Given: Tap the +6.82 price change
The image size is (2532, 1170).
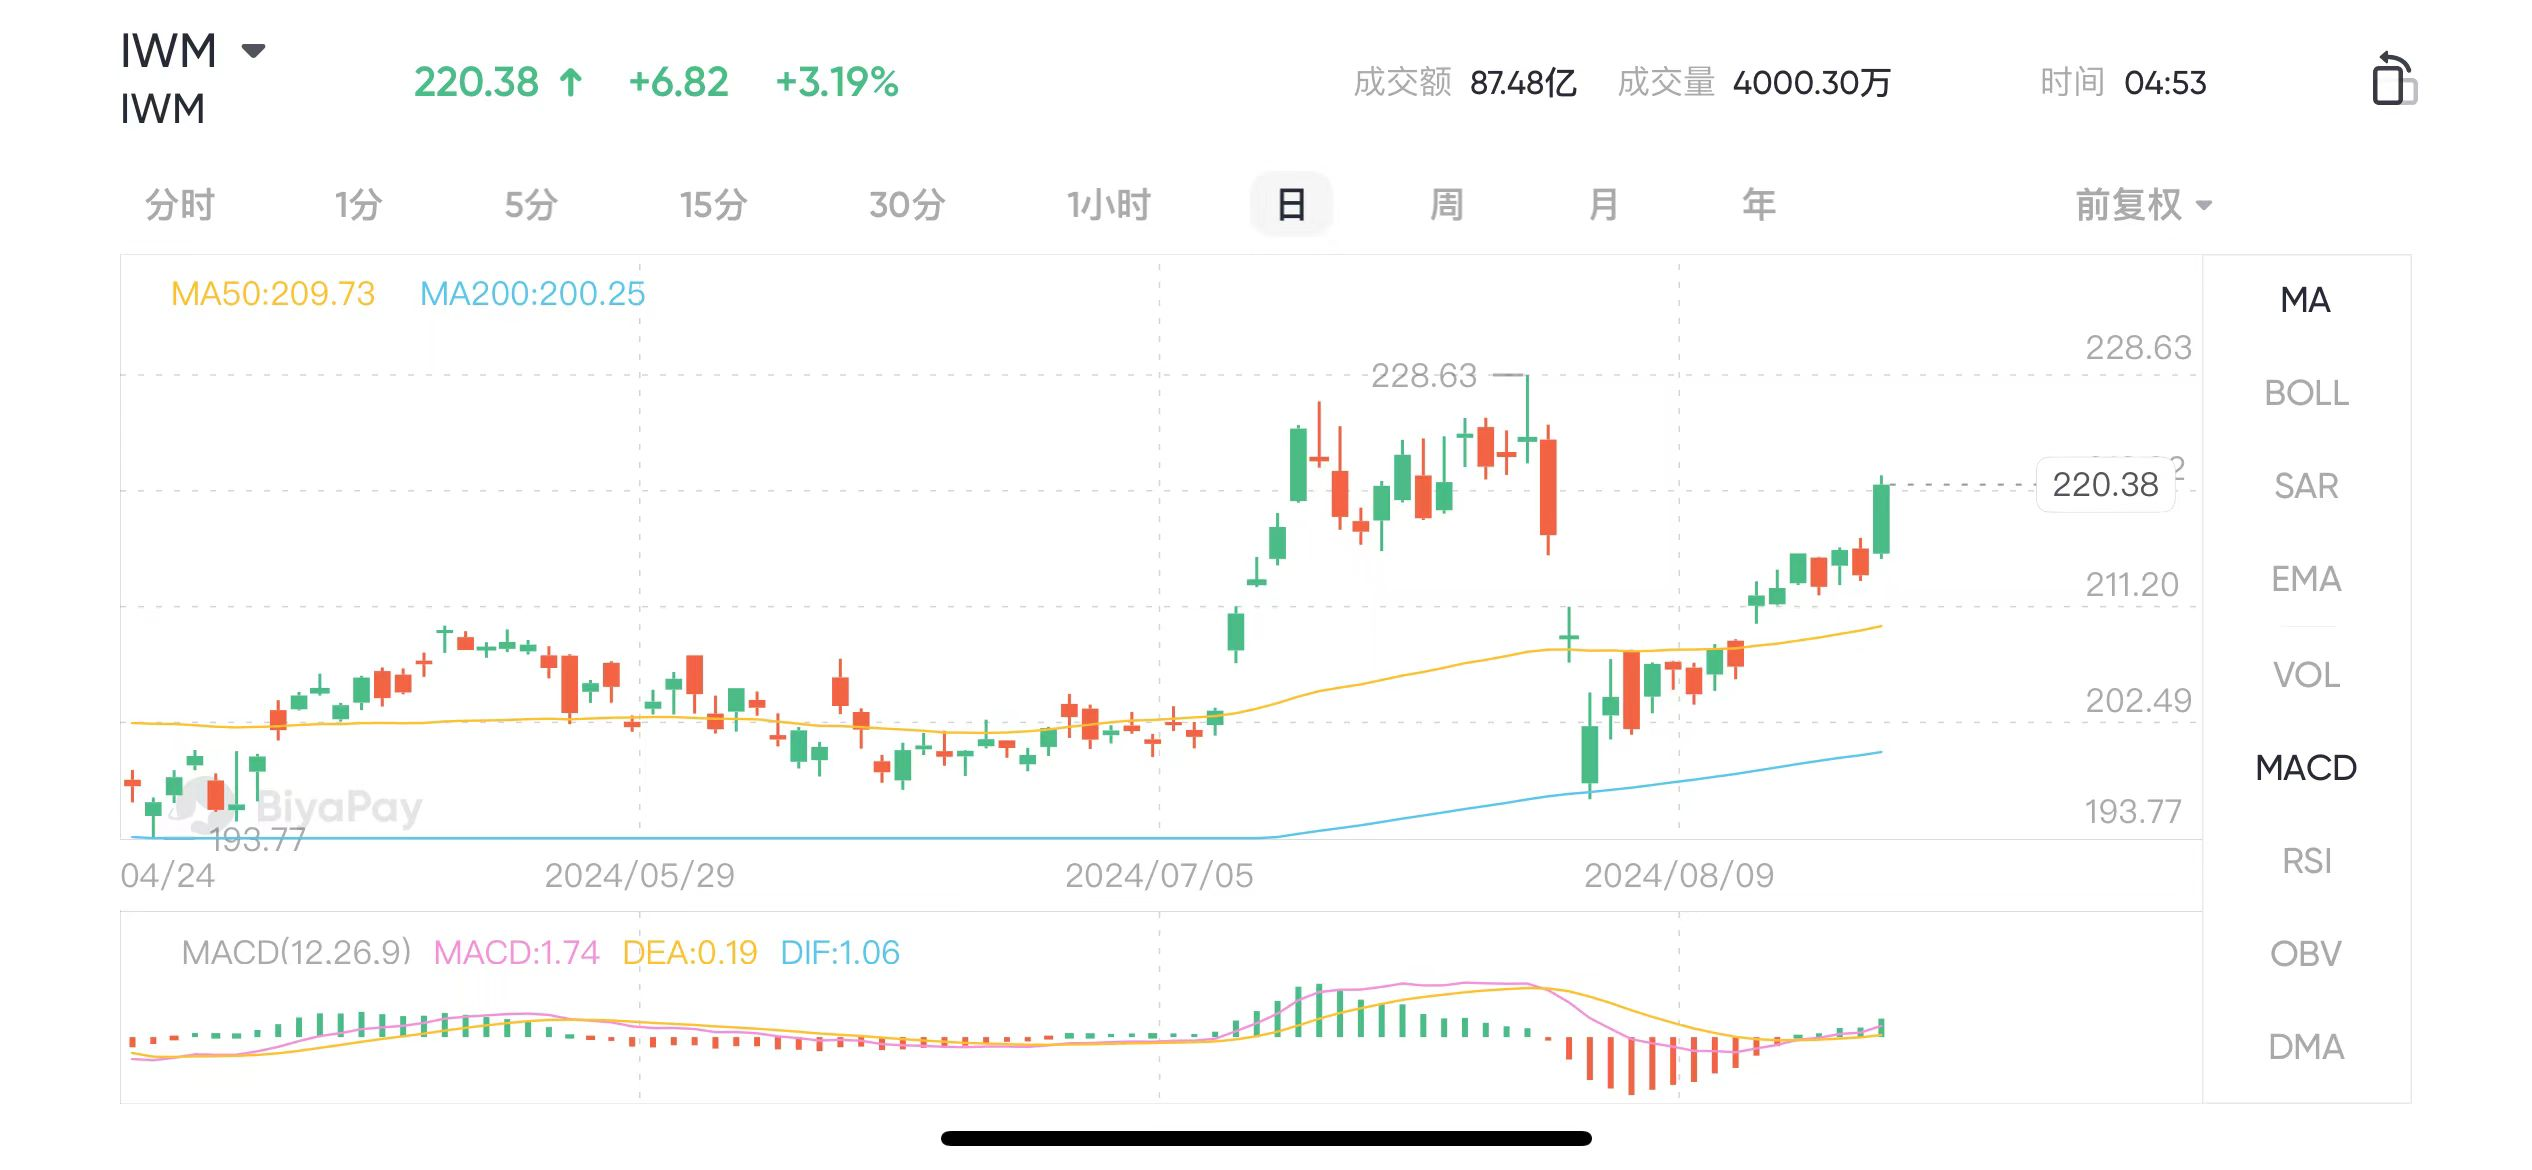Looking at the screenshot, I should click(678, 82).
